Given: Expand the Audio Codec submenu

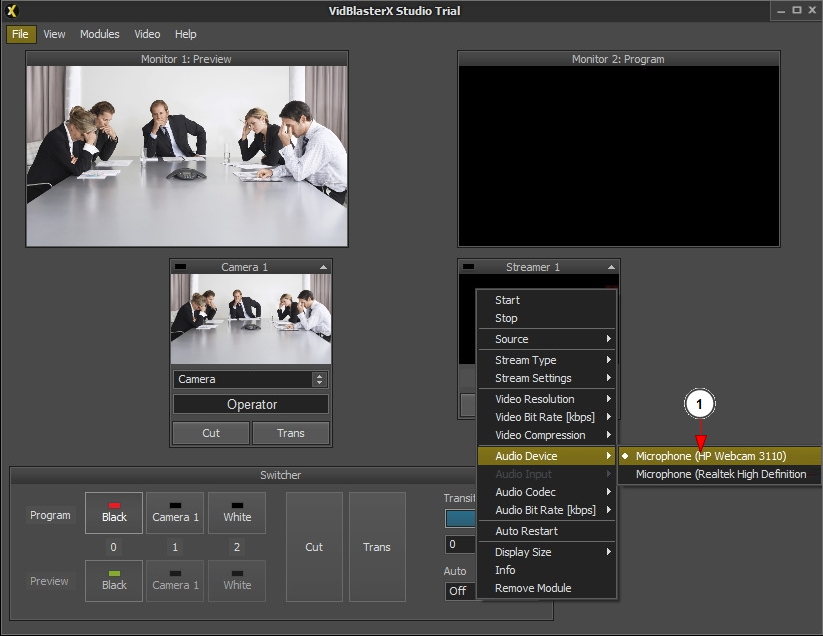Looking at the screenshot, I should [x=546, y=492].
